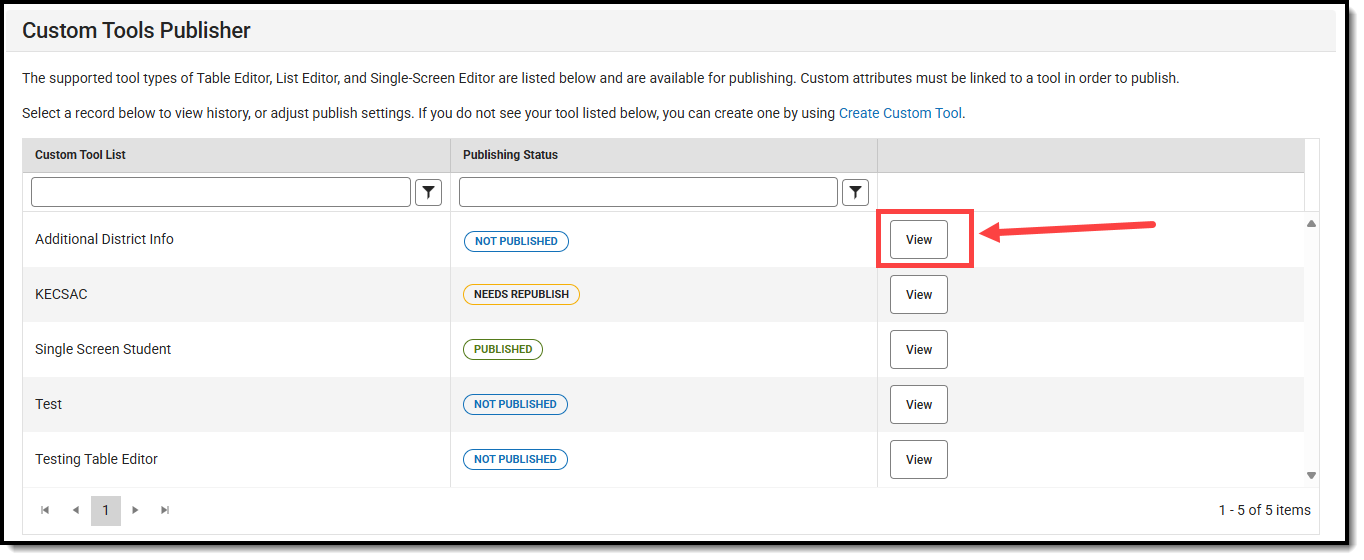The height and width of the screenshot is (560, 1364).
Task: Click the Custom Tool List filter text box
Action: tap(221, 192)
